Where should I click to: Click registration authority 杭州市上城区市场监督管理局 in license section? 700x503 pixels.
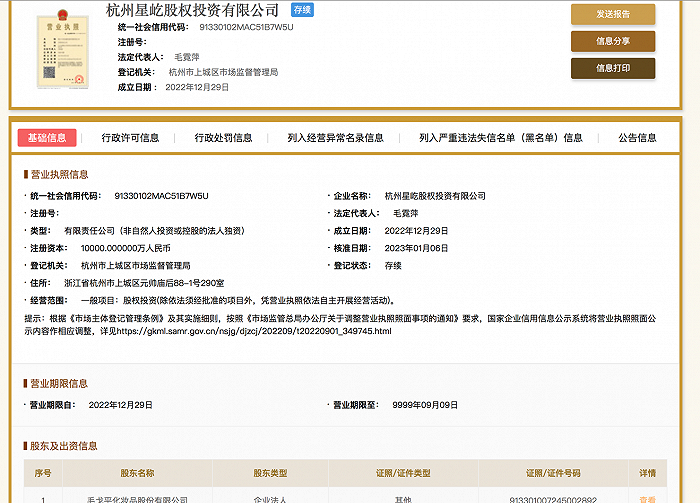coord(136,266)
